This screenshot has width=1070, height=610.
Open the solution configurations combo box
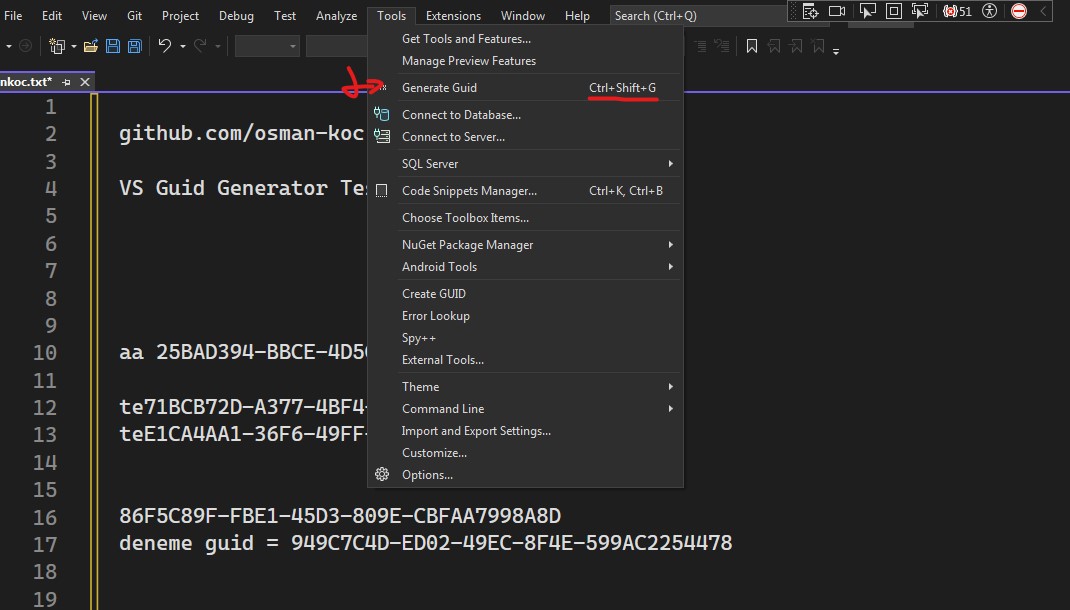coord(267,46)
